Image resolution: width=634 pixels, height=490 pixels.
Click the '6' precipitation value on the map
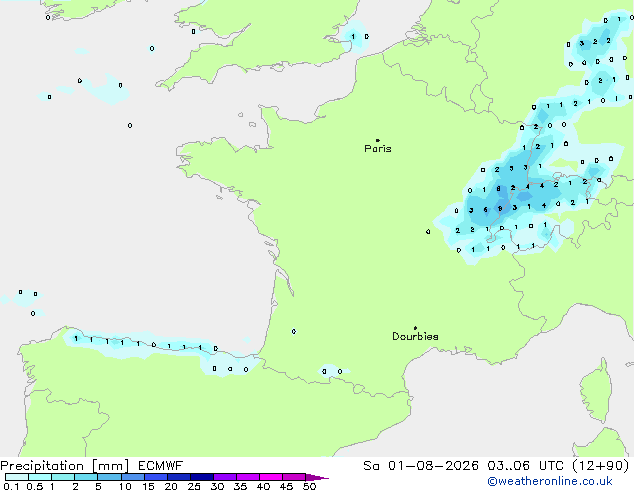tap(486, 209)
